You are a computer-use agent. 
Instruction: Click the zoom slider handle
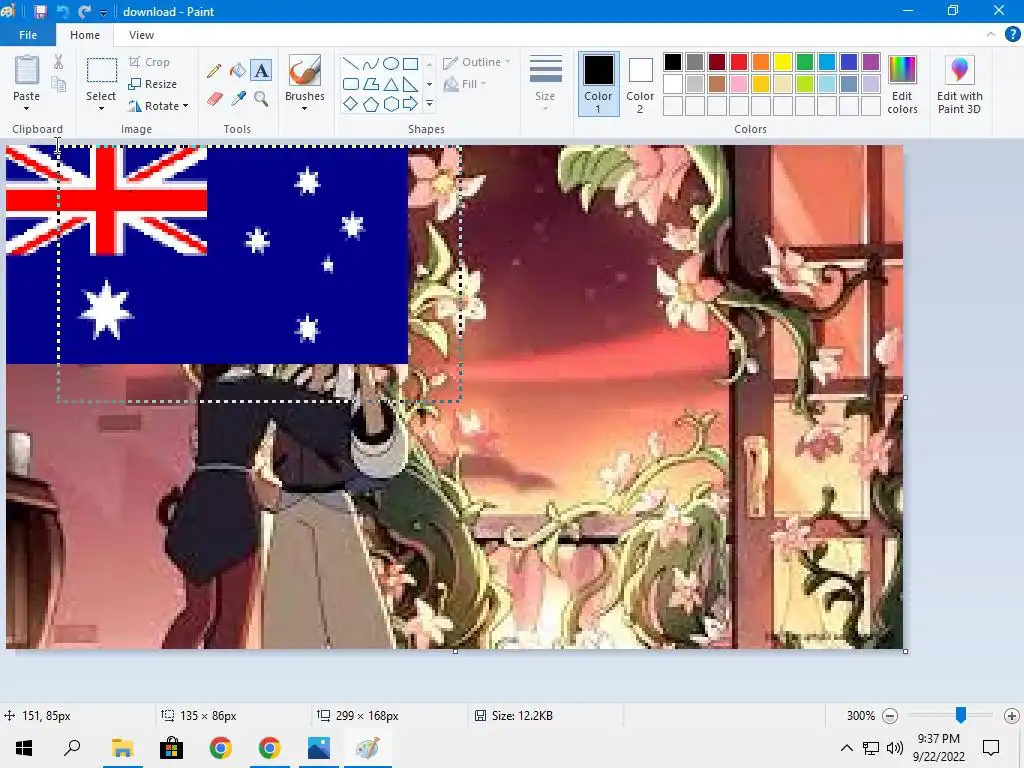pos(961,715)
